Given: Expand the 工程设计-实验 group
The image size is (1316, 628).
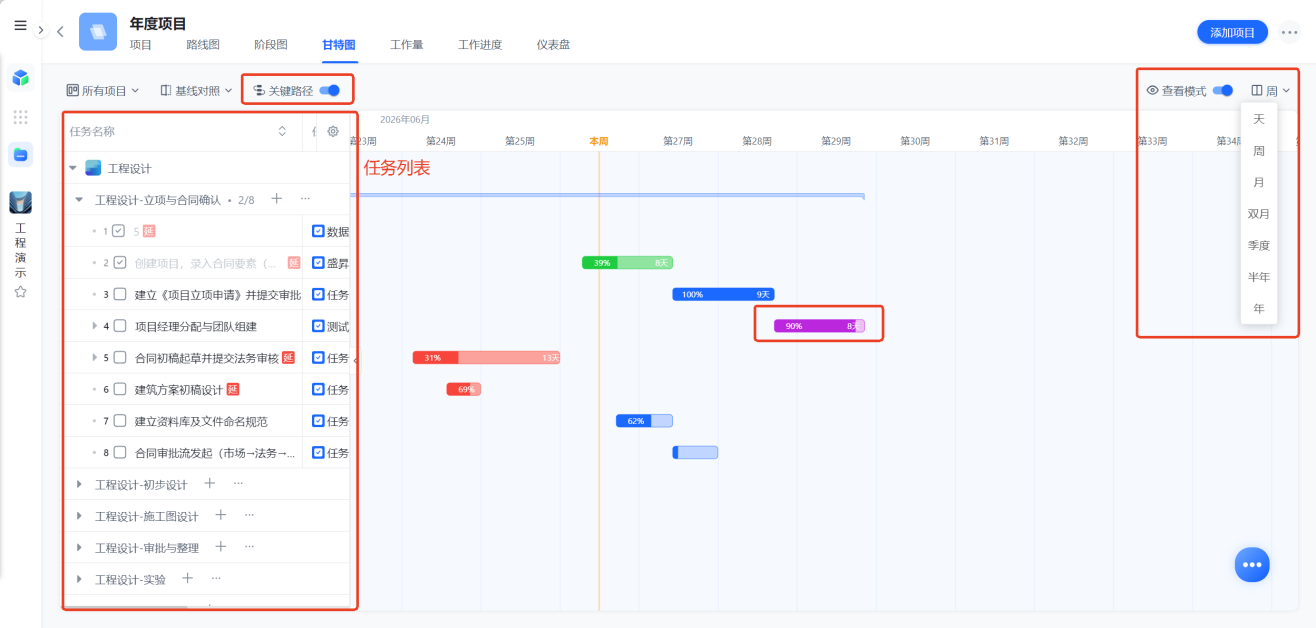Looking at the screenshot, I should (79, 579).
